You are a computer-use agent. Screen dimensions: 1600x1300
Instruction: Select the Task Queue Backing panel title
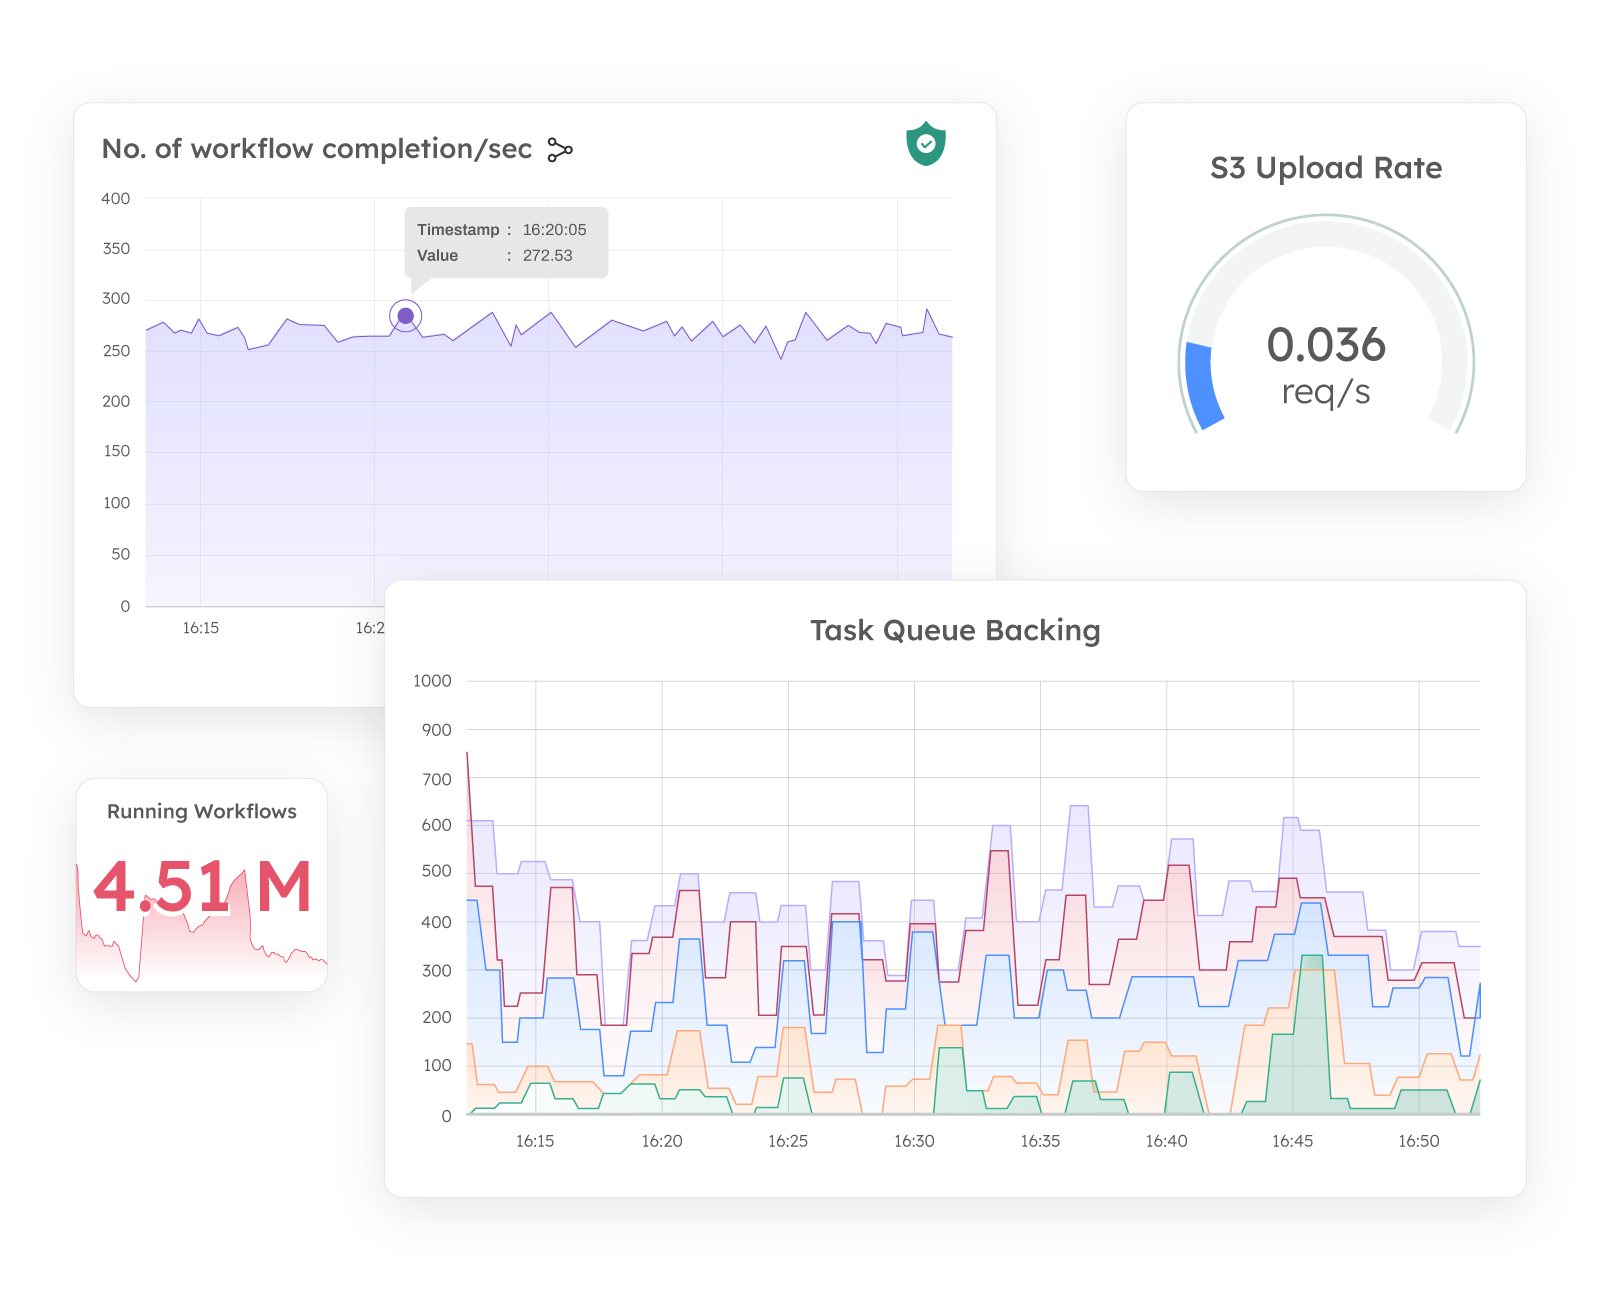coord(955,631)
